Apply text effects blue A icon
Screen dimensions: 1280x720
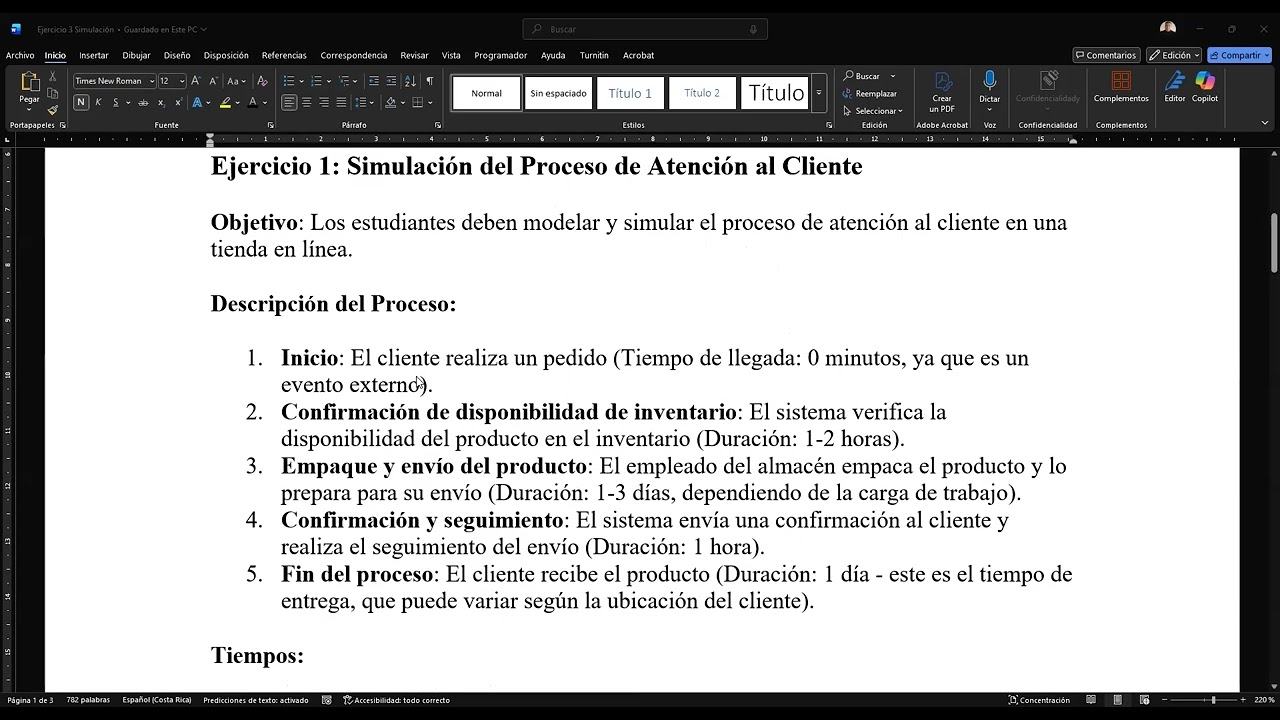click(x=197, y=102)
